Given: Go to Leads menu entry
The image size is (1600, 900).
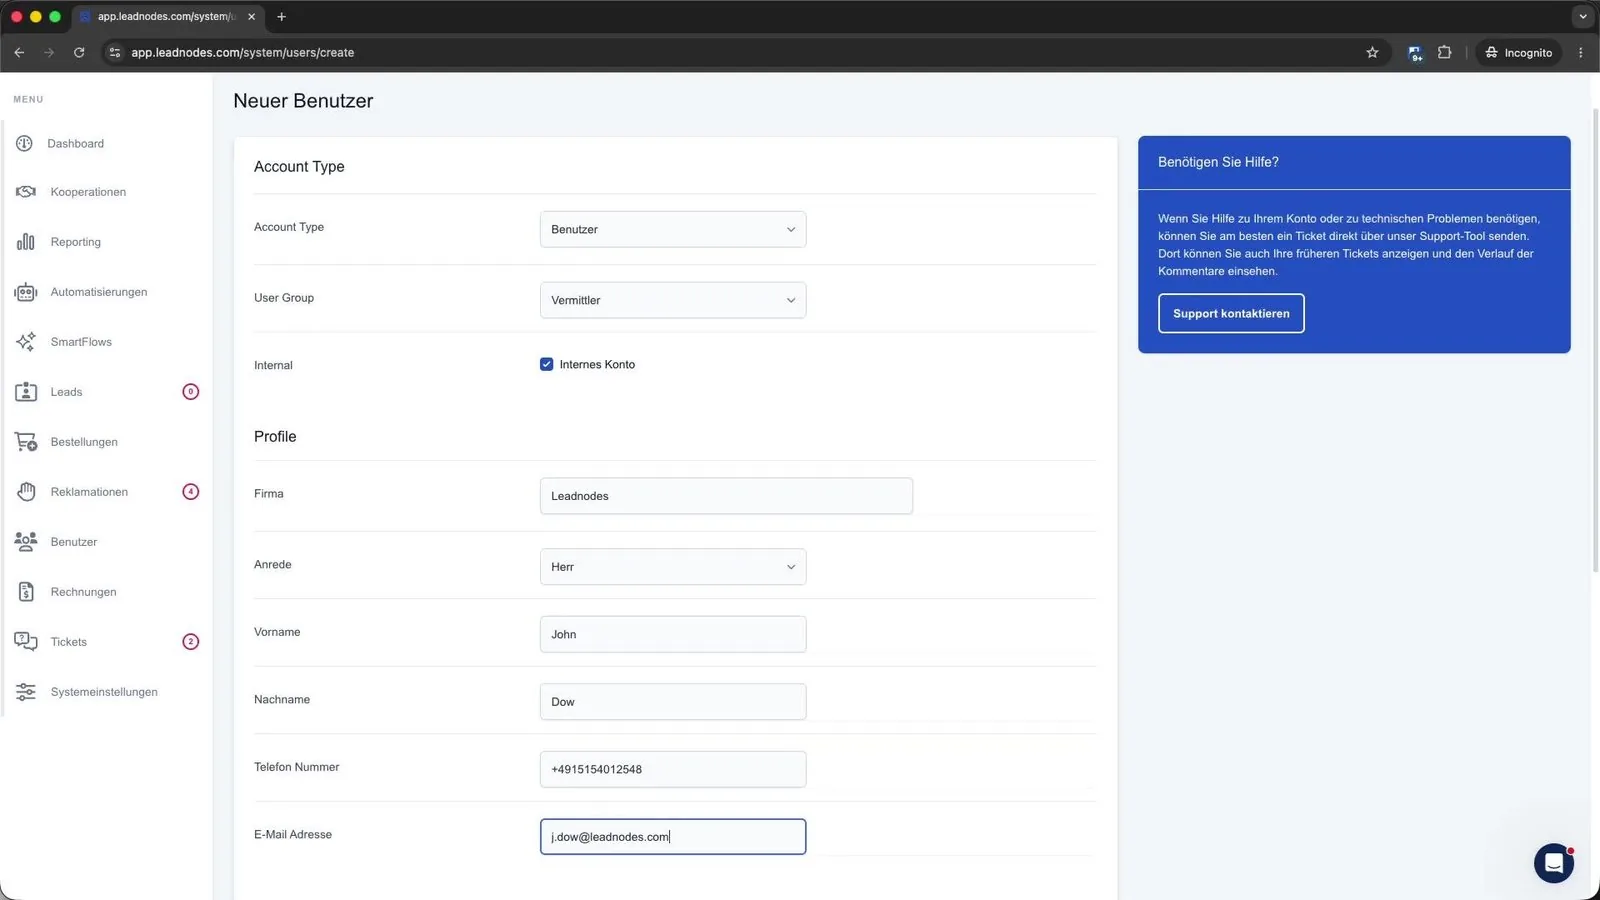Looking at the screenshot, I should (x=67, y=392).
